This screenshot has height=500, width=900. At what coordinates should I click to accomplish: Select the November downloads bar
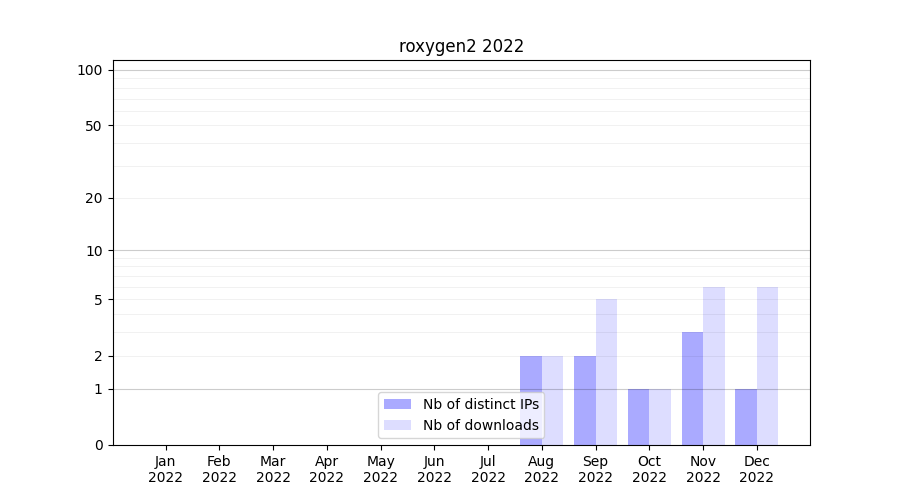tap(714, 366)
